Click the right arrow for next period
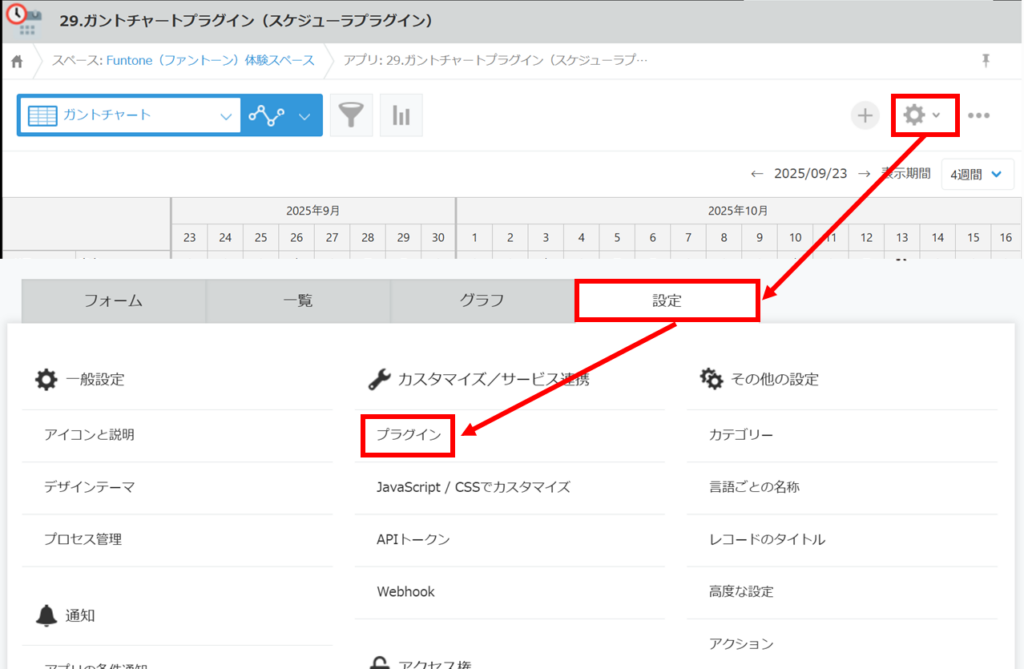 click(x=864, y=174)
